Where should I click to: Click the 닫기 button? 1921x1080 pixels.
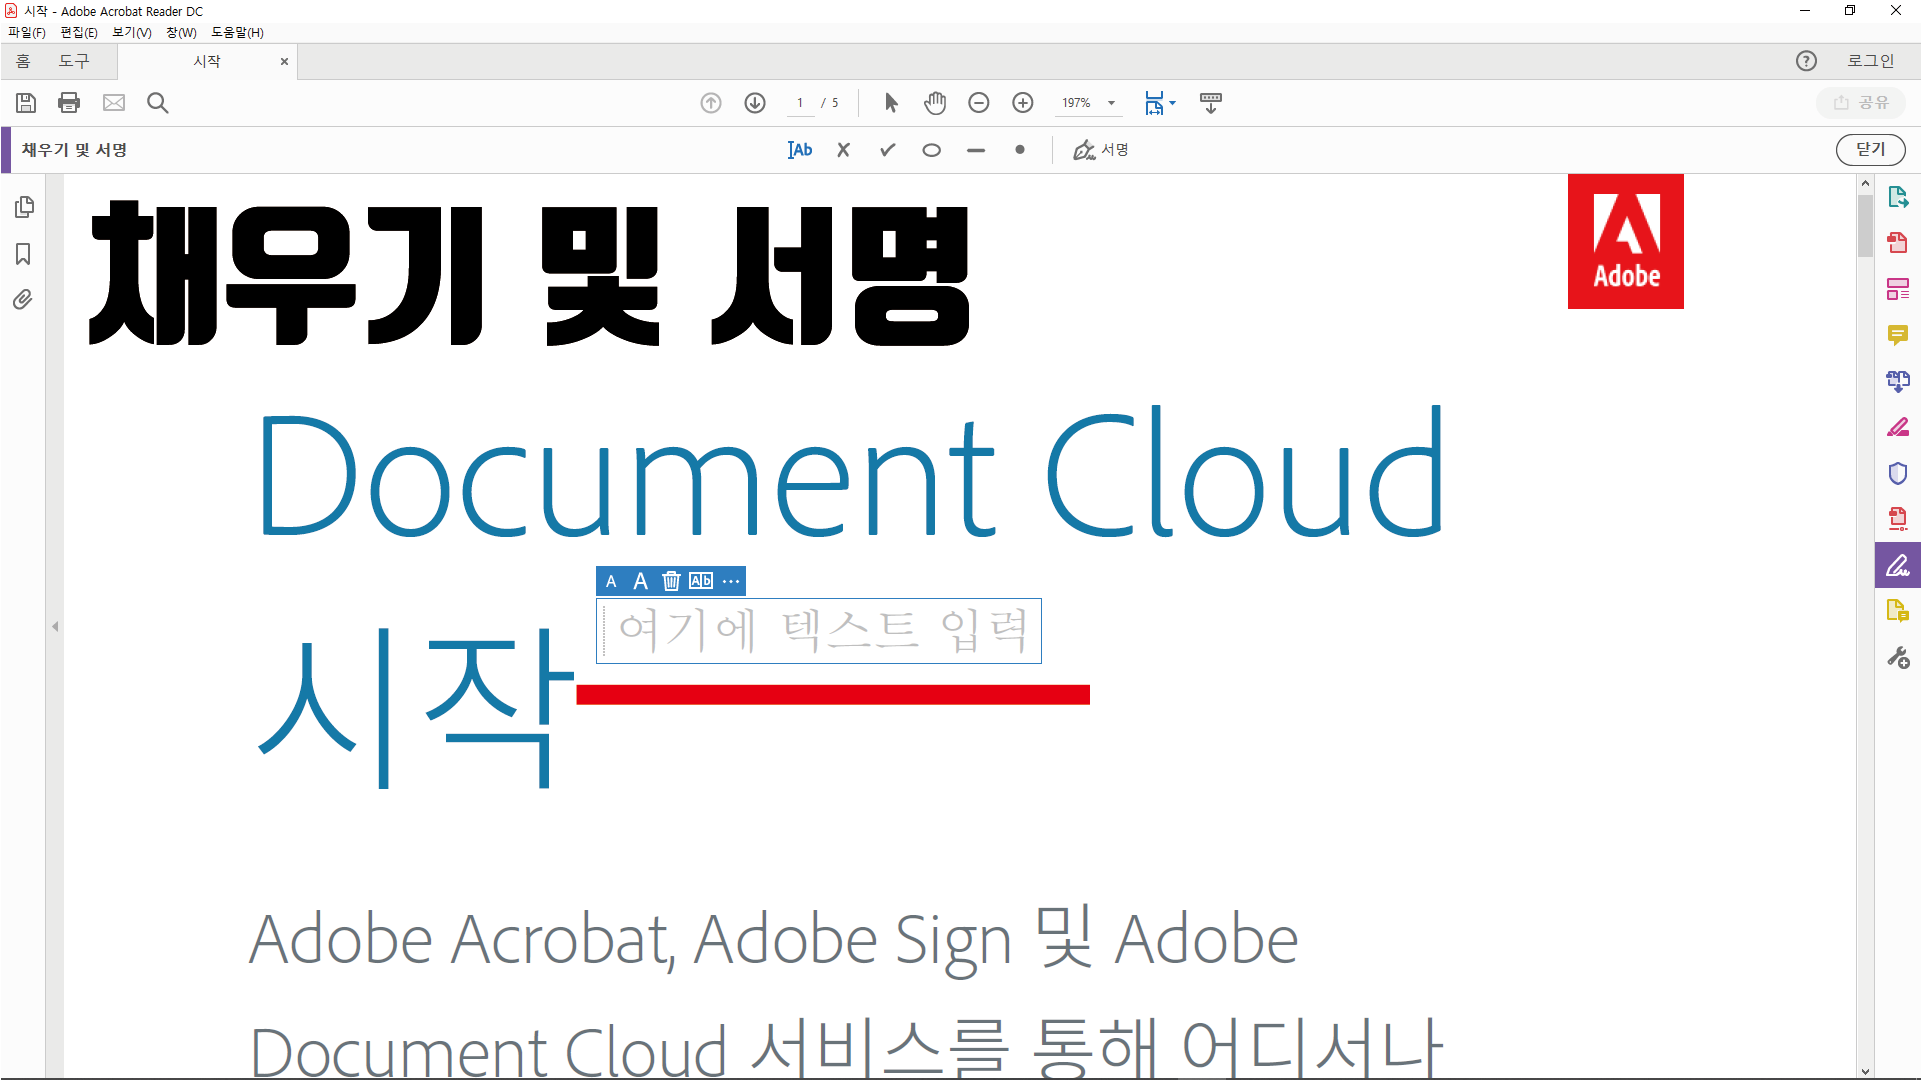click(x=1870, y=150)
